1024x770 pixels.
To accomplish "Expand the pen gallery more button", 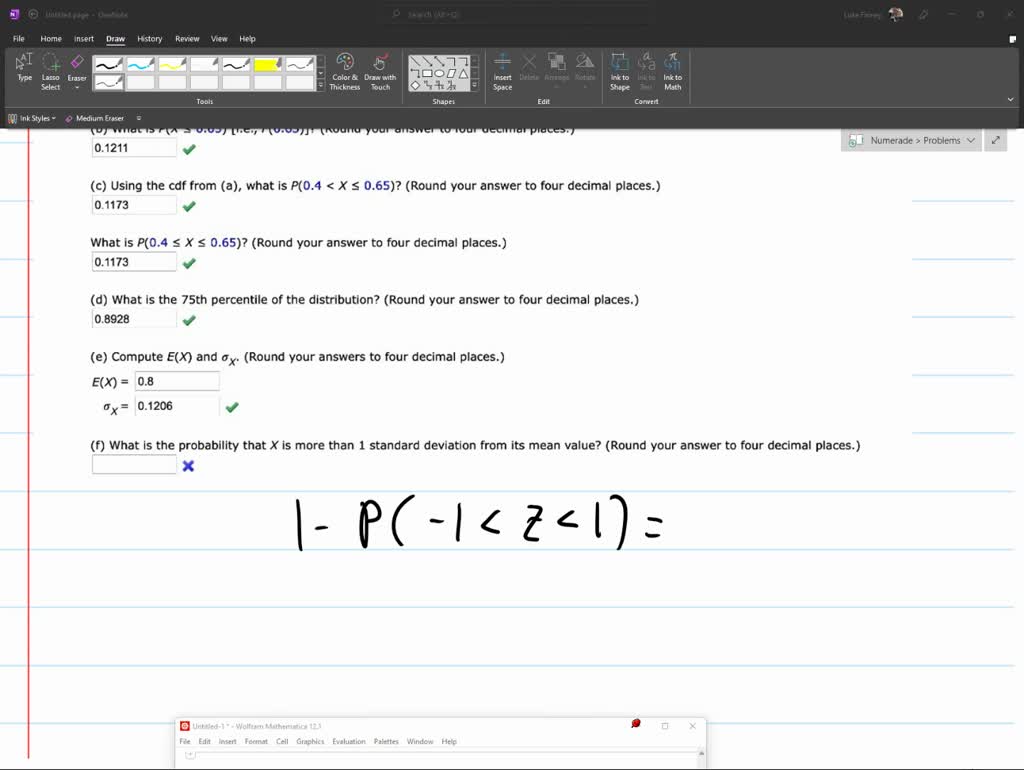I will 321,86.
